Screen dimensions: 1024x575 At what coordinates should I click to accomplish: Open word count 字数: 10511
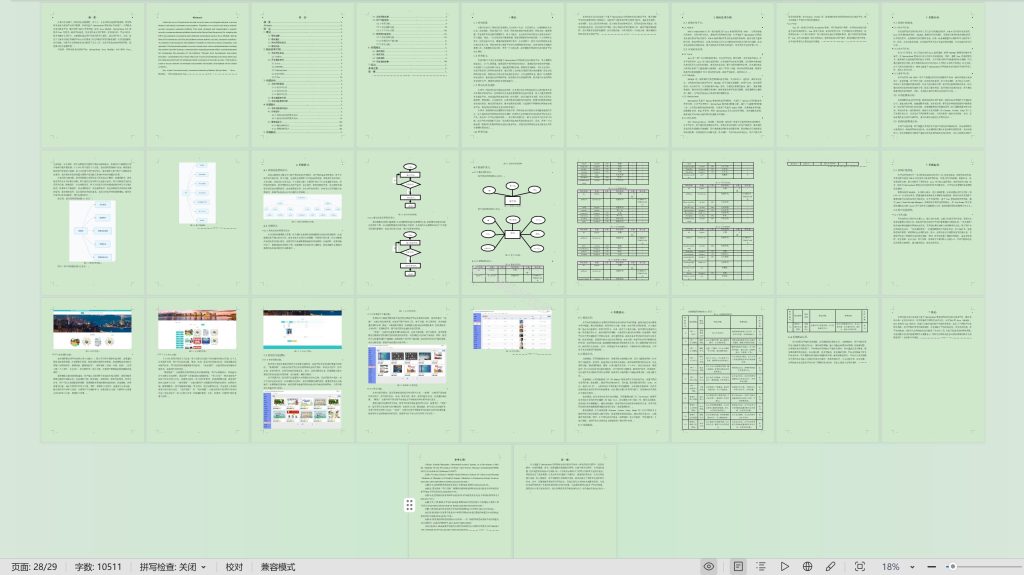pos(98,567)
